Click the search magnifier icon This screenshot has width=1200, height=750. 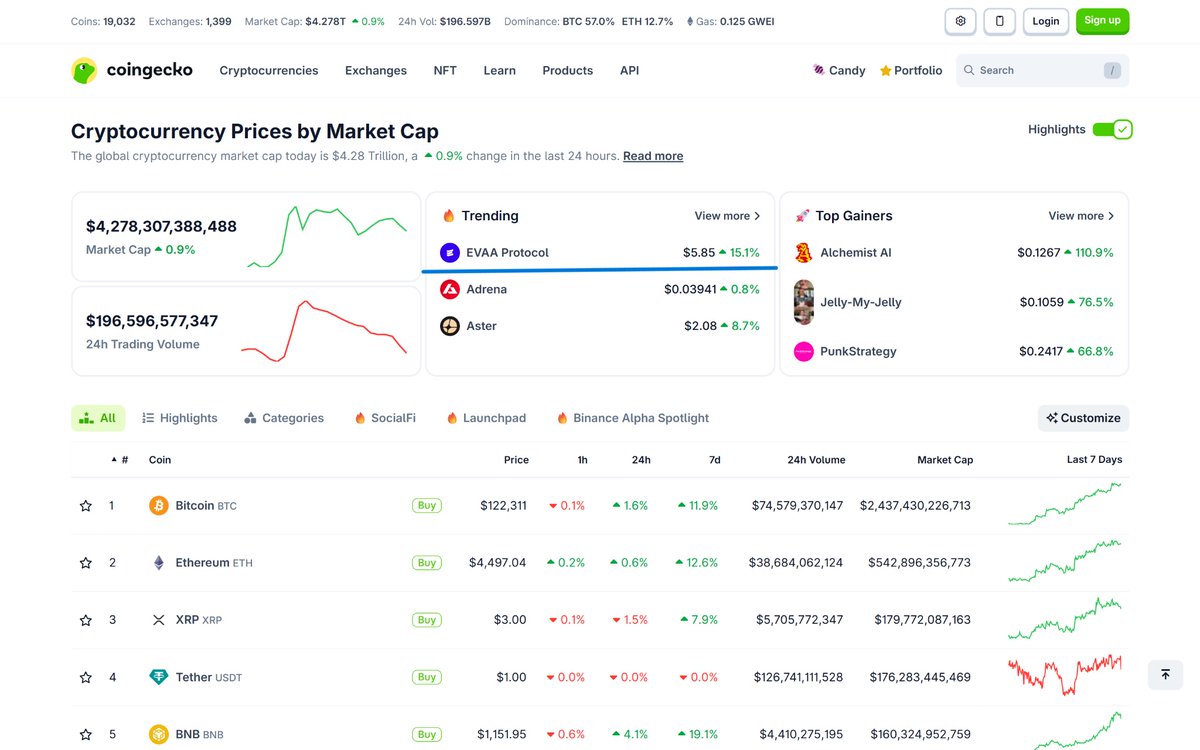click(x=969, y=70)
